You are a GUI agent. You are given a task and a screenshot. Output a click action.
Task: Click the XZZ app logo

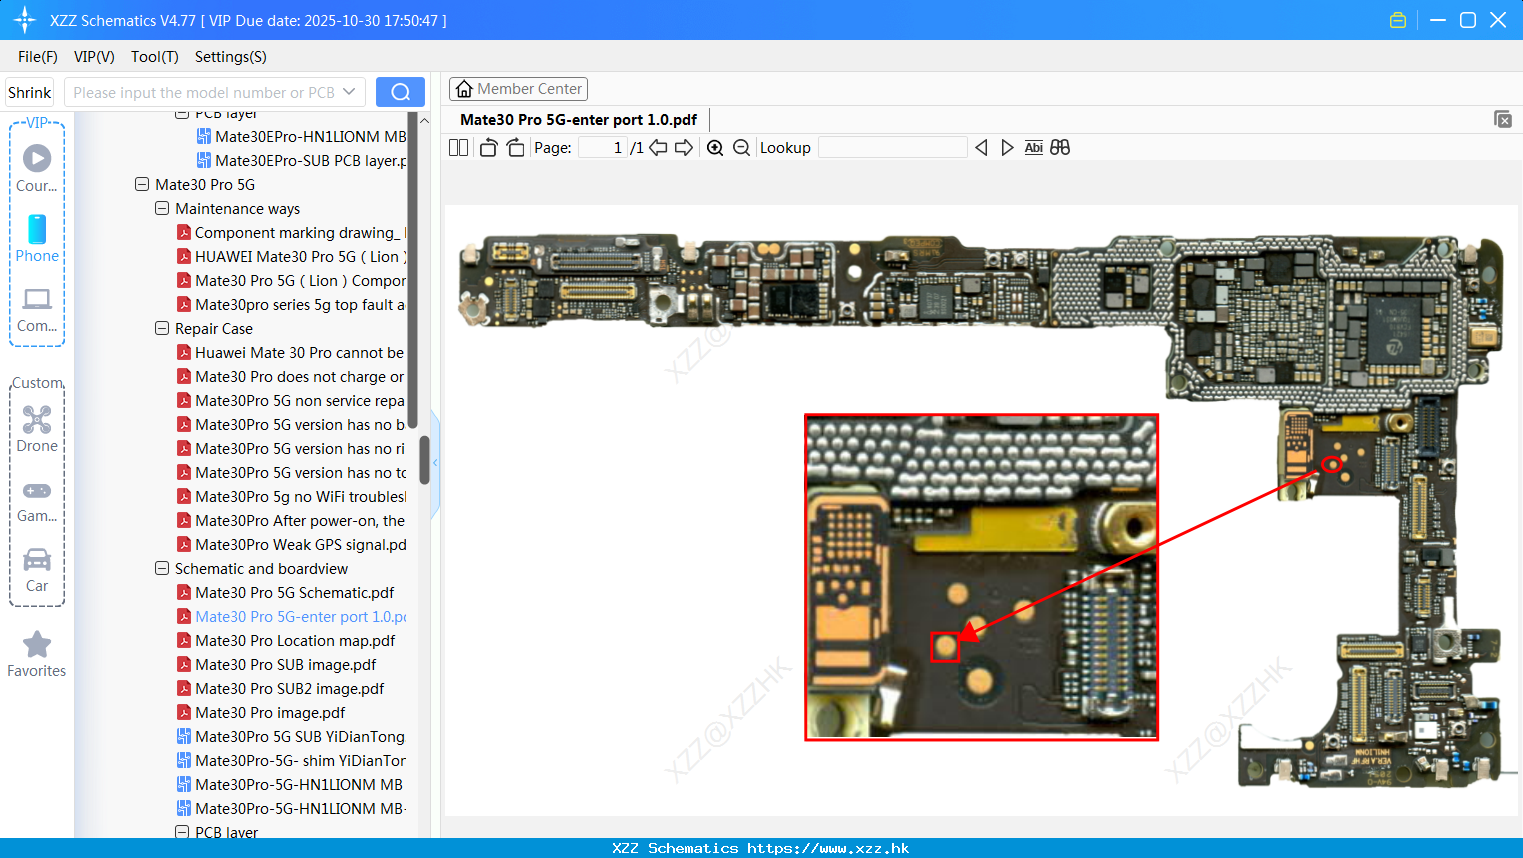coord(25,20)
